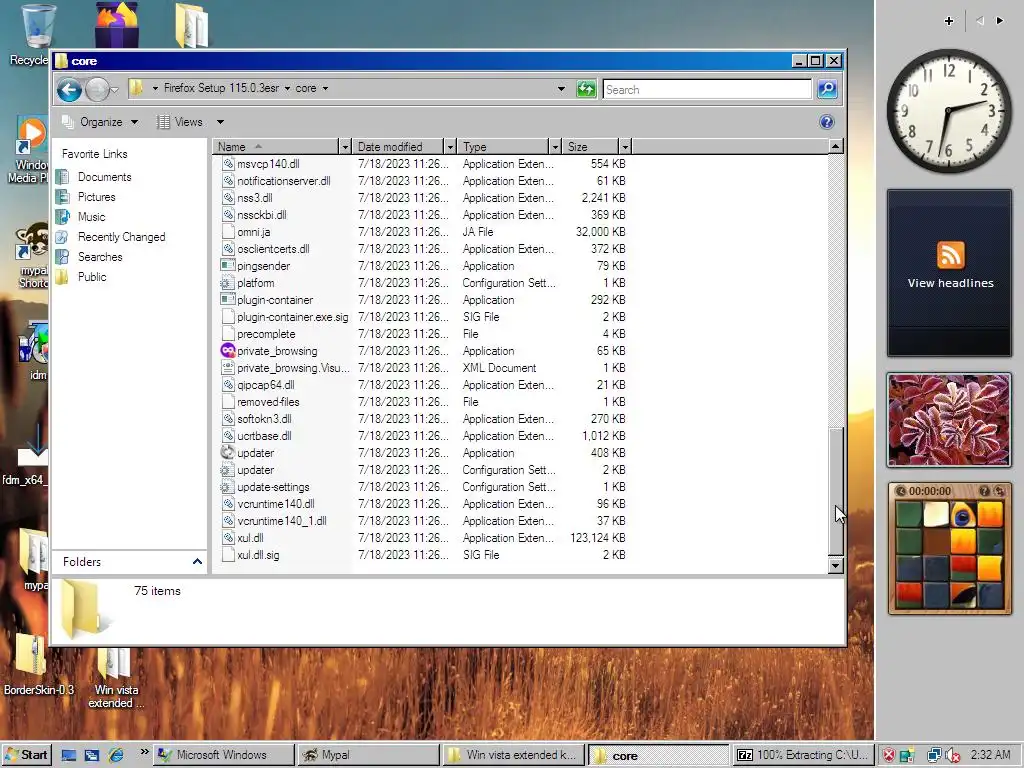Click View headlines in feed gadget
This screenshot has height=768, width=1024.
coord(950,283)
